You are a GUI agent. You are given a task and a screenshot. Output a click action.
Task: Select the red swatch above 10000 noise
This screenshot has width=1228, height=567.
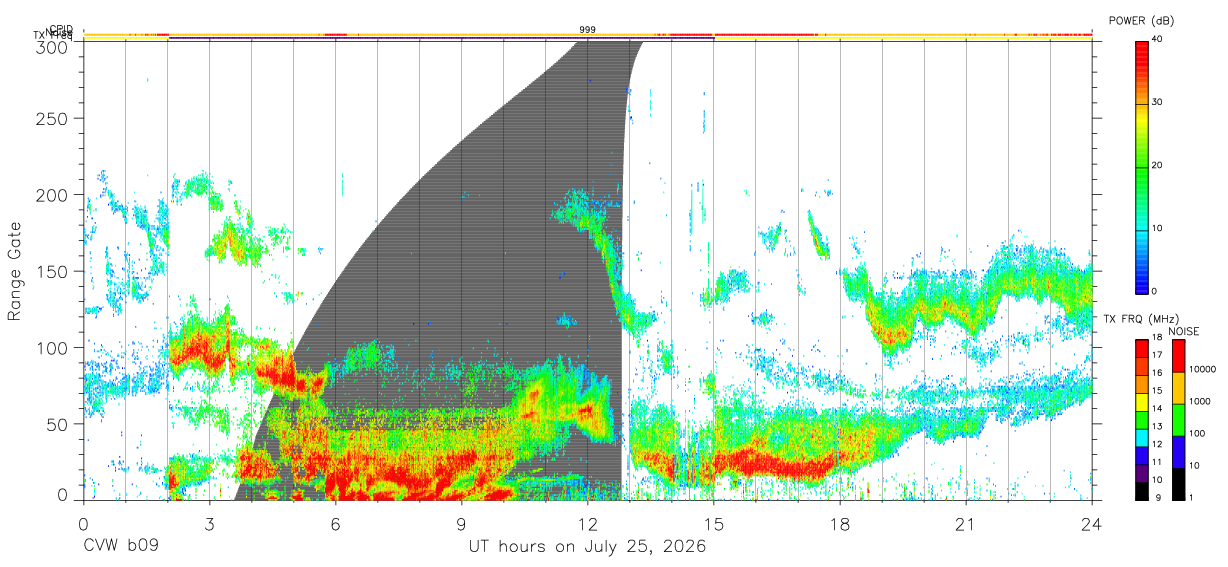coord(1179,356)
